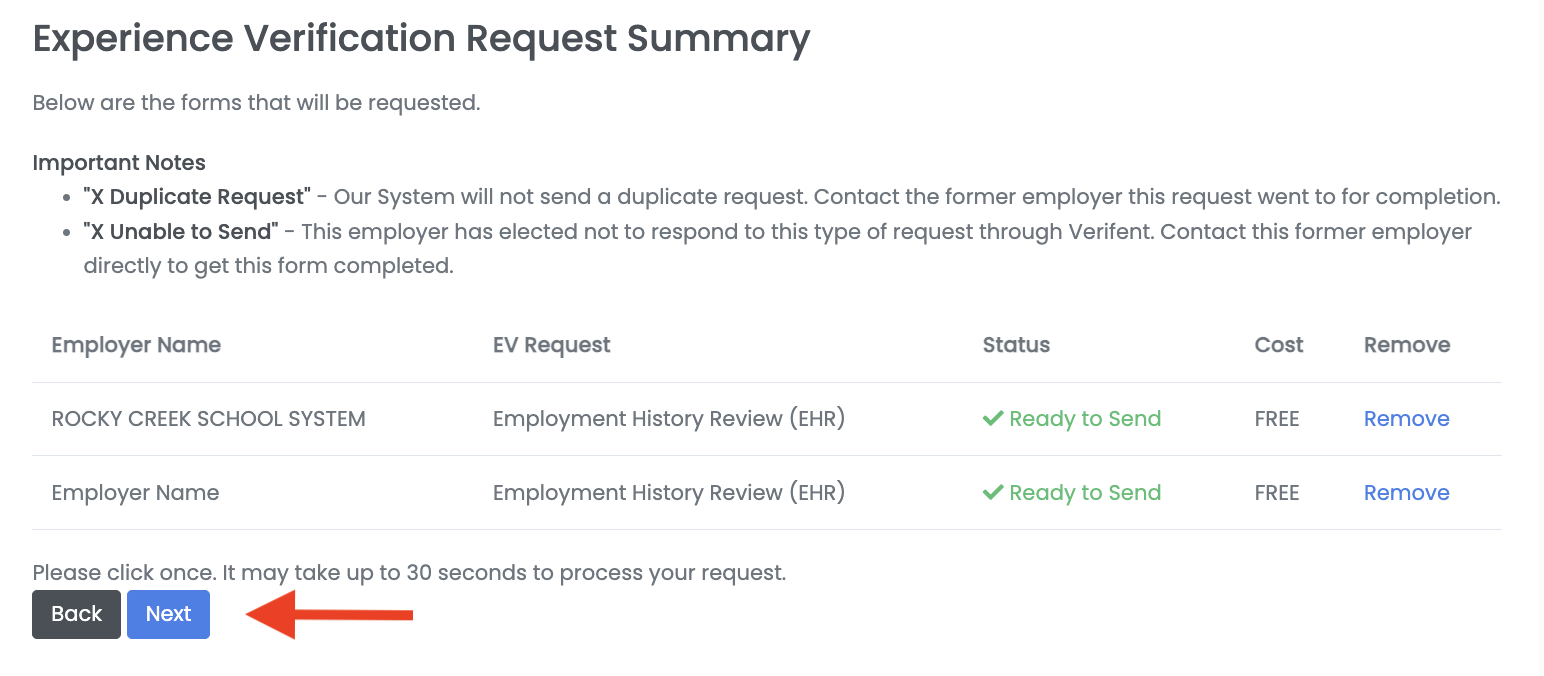The width and height of the screenshot is (1544, 676).
Task: Click the X Duplicate Request bullet text
Action: tap(790, 196)
